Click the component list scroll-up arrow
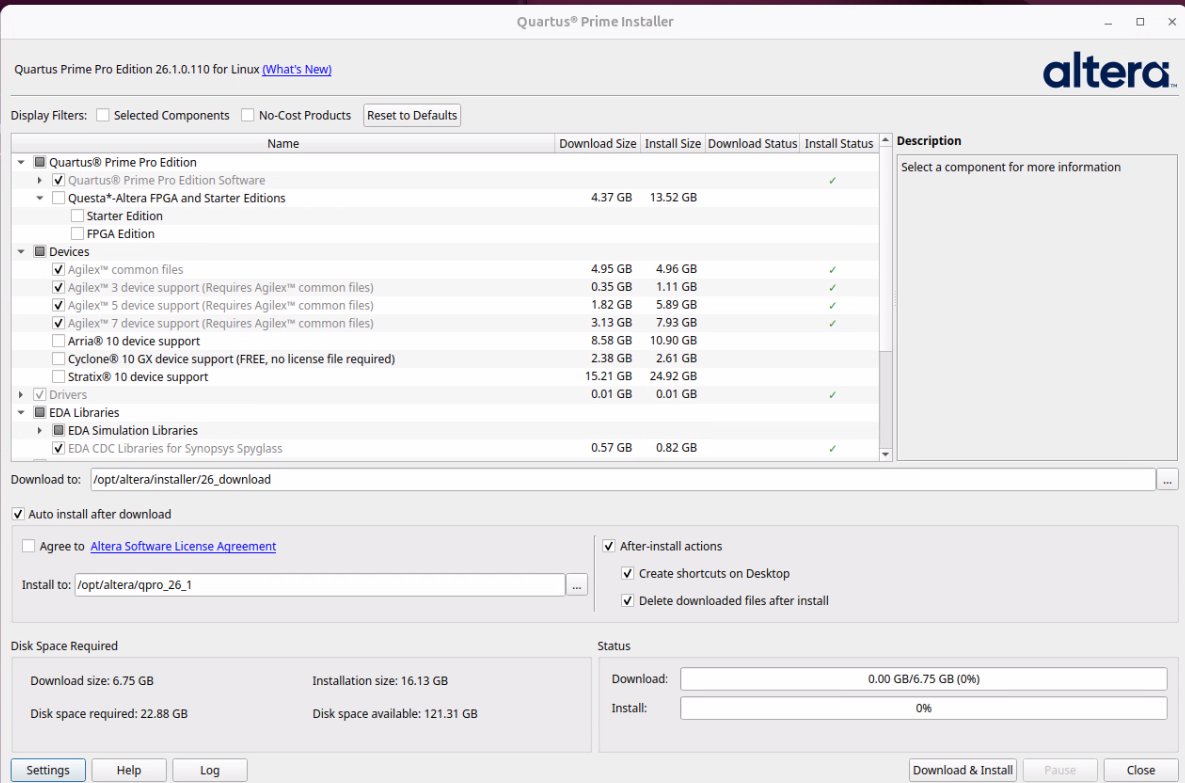The width and height of the screenshot is (1185, 783). (886, 141)
